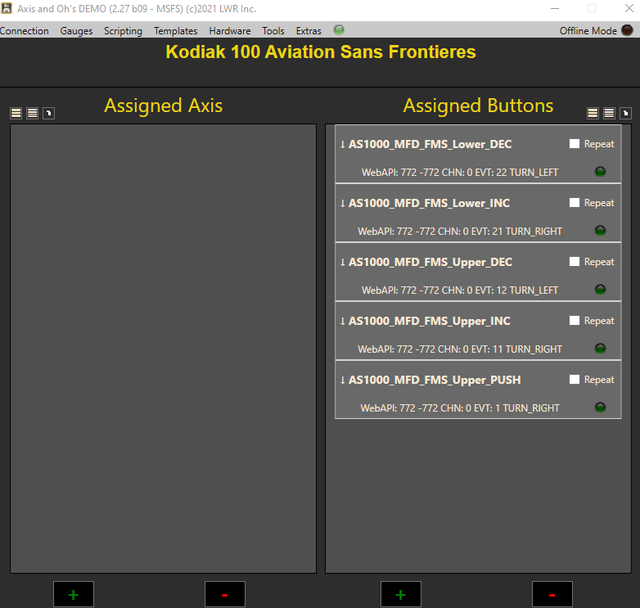Open the Scripting menu

(123, 31)
